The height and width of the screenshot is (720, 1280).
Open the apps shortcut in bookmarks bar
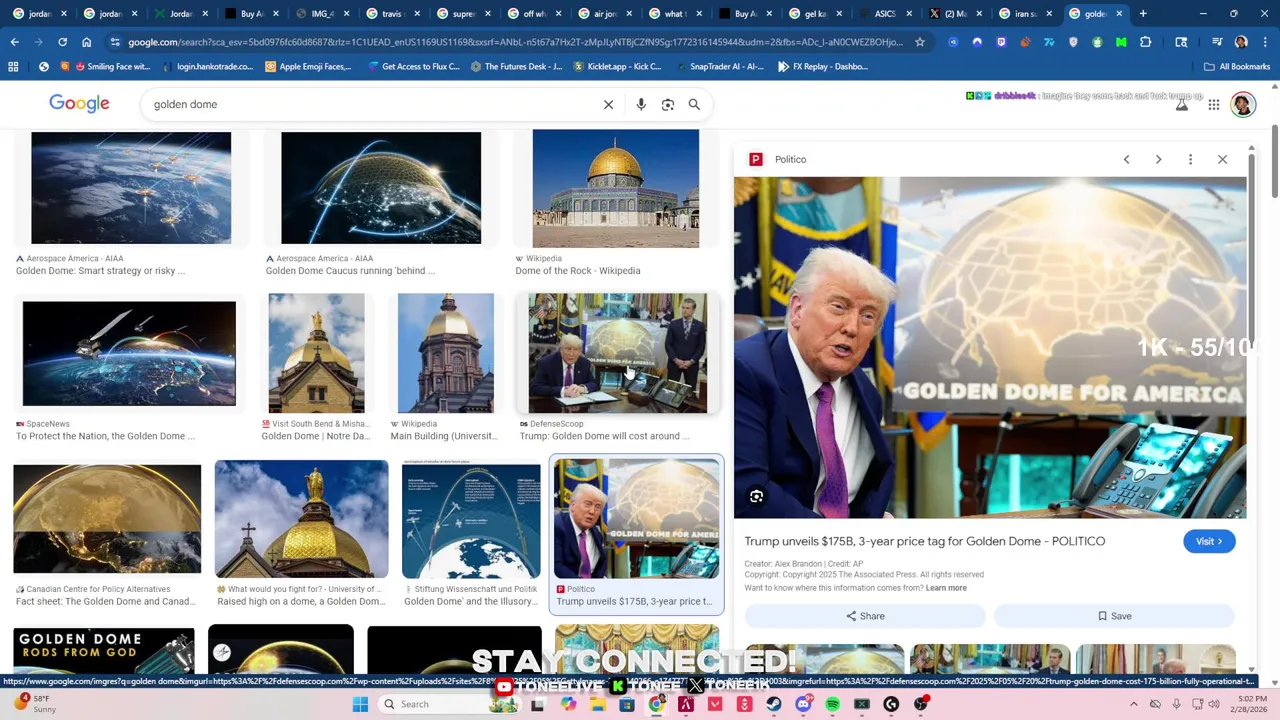13,66
